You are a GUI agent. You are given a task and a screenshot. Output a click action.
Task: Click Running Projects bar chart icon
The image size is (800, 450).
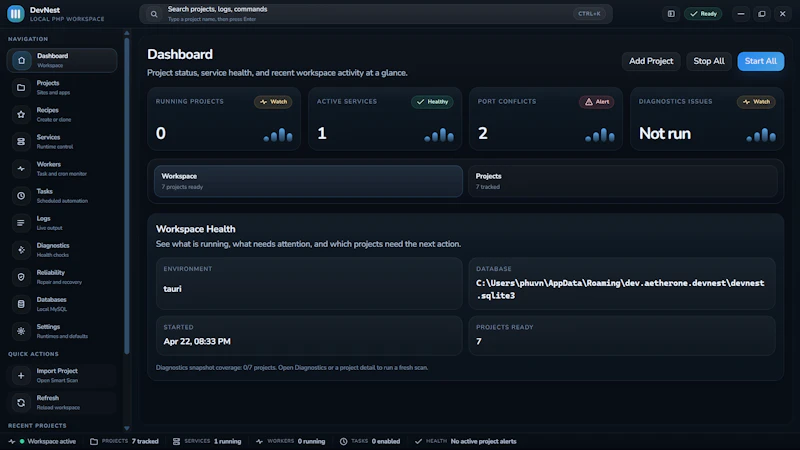pyautogui.click(x=278, y=135)
